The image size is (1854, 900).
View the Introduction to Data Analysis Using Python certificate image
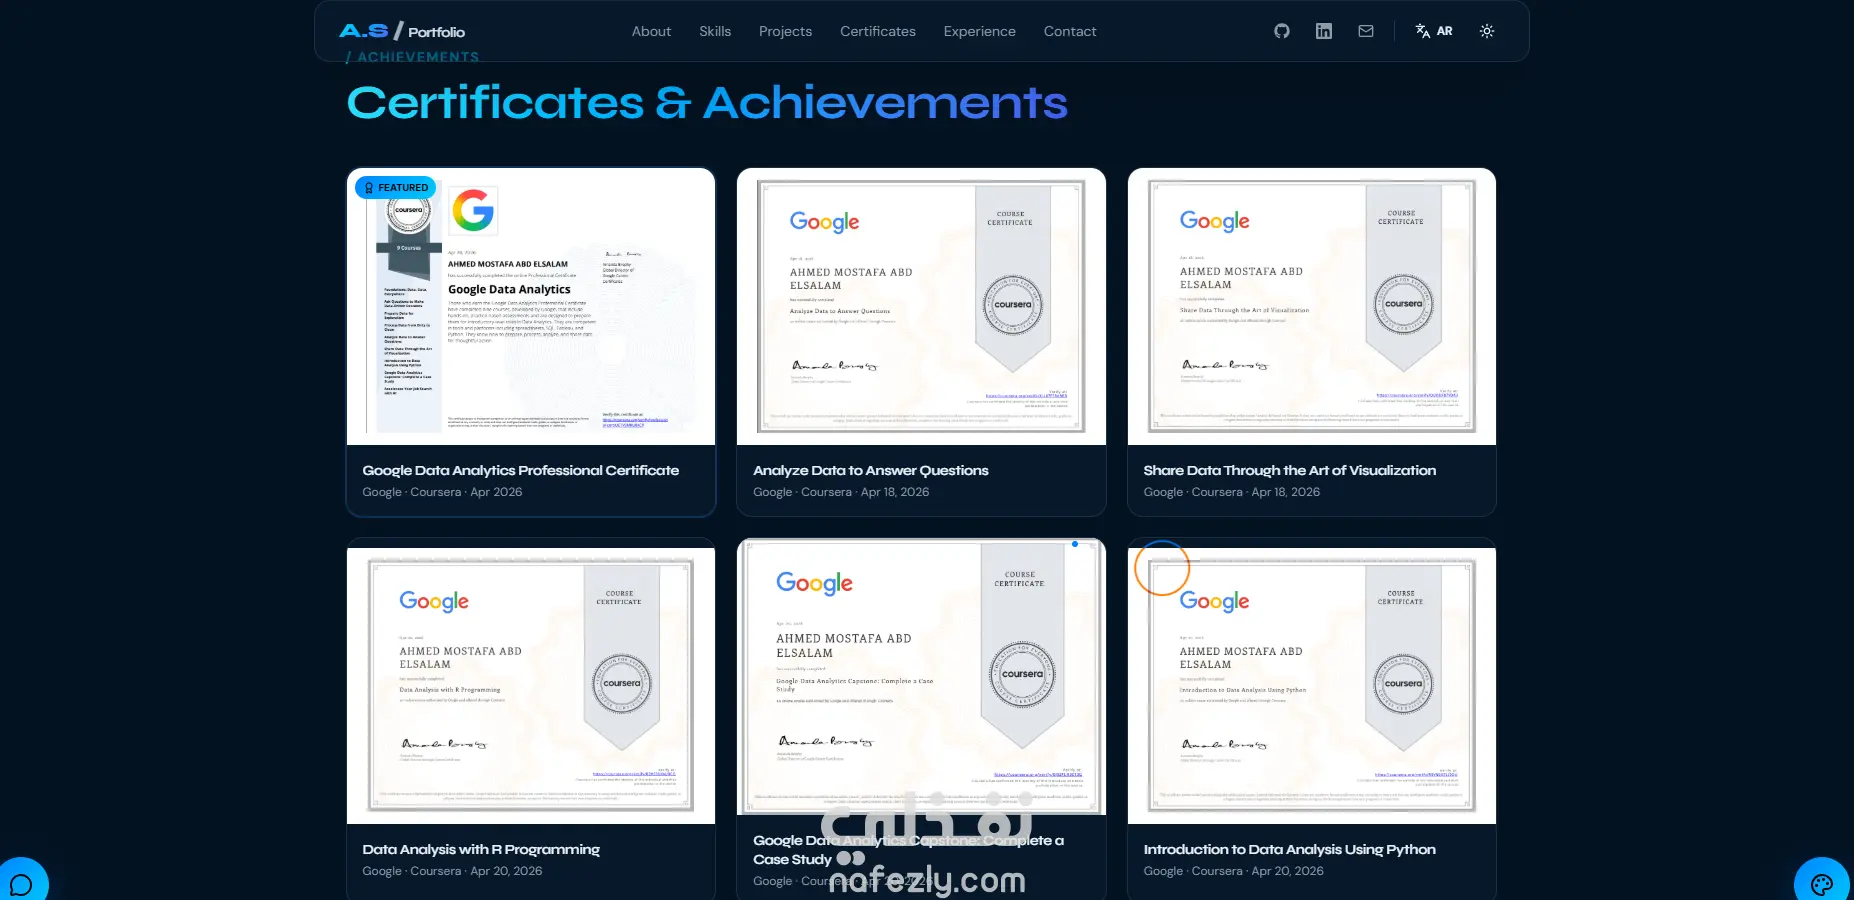[x=1312, y=686]
